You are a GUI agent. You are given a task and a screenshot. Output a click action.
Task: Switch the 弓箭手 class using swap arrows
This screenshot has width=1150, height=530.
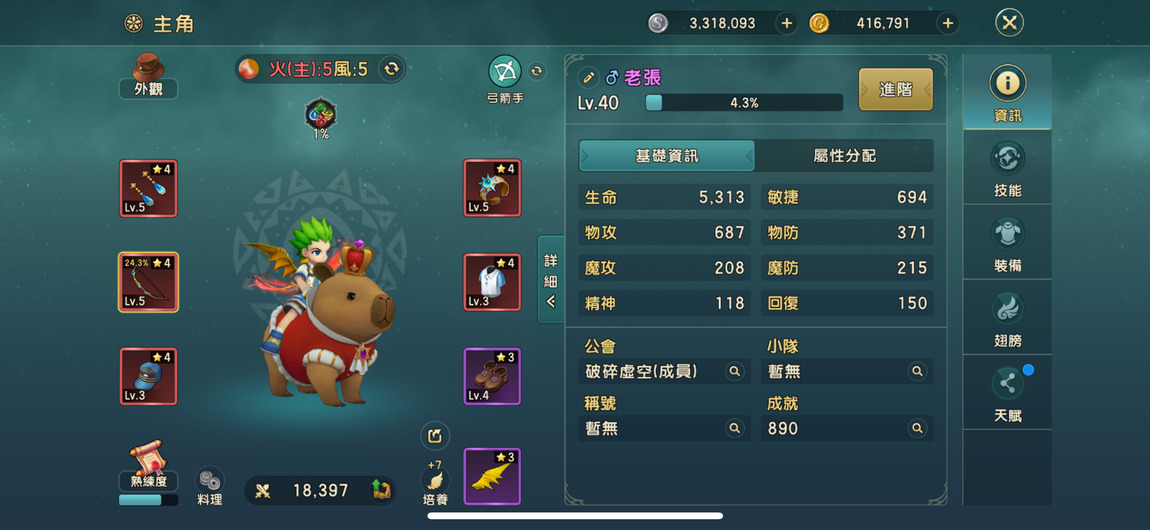537,70
